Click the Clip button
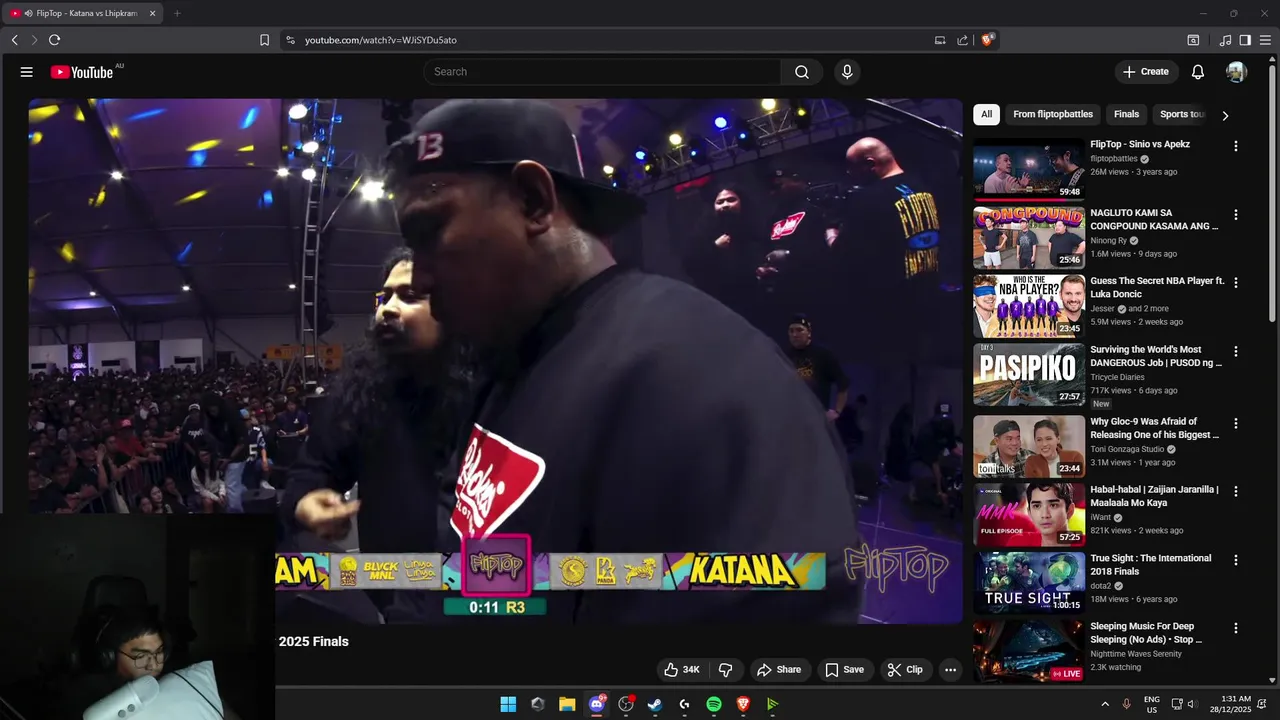The height and width of the screenshot is (720, 1280). point(905,670)
